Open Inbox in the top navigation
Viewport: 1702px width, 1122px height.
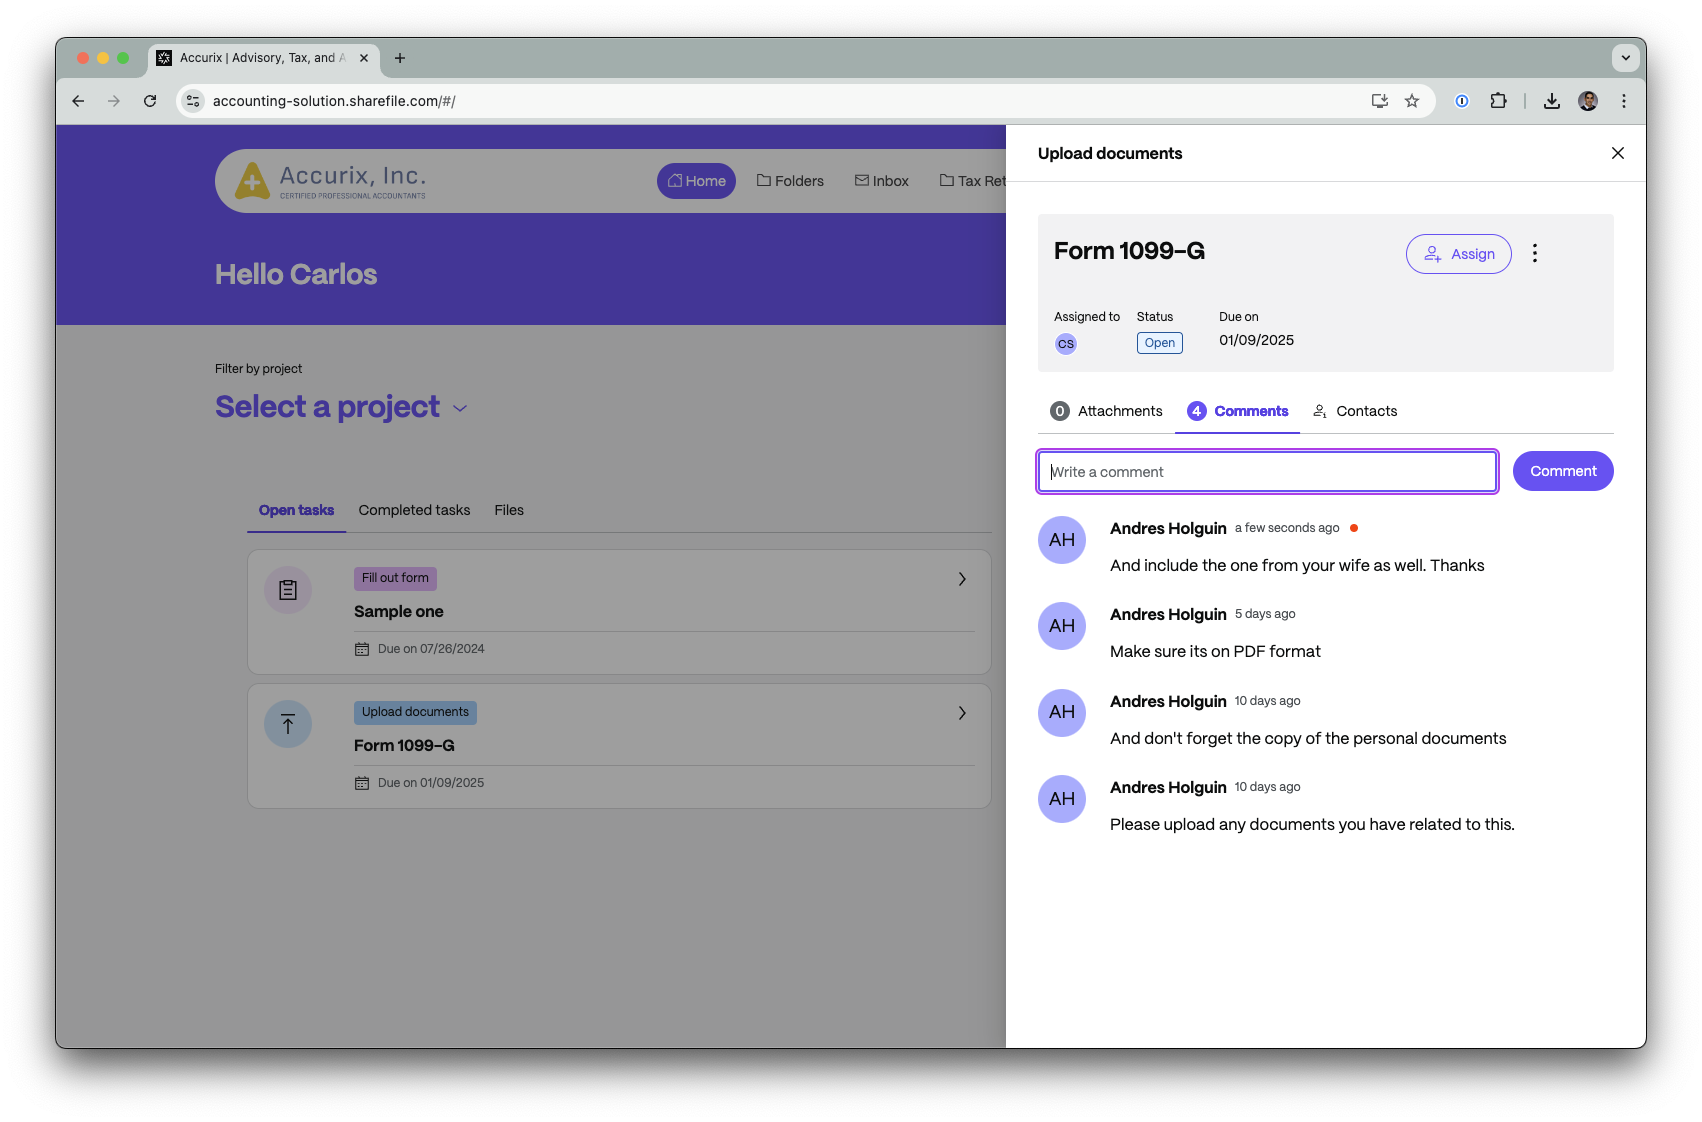tap(881, 181)
